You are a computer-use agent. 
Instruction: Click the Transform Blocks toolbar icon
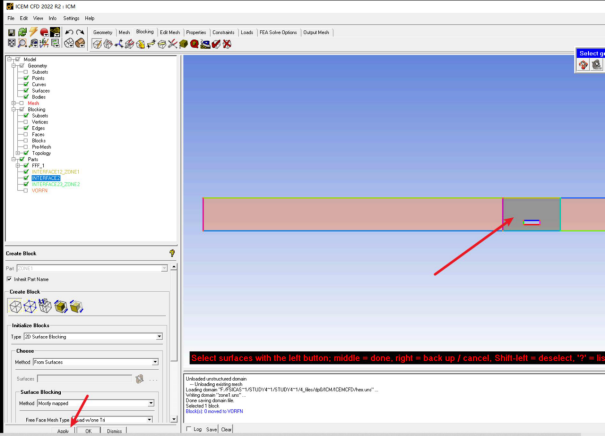pyautogui.click(x=162, y=44)
